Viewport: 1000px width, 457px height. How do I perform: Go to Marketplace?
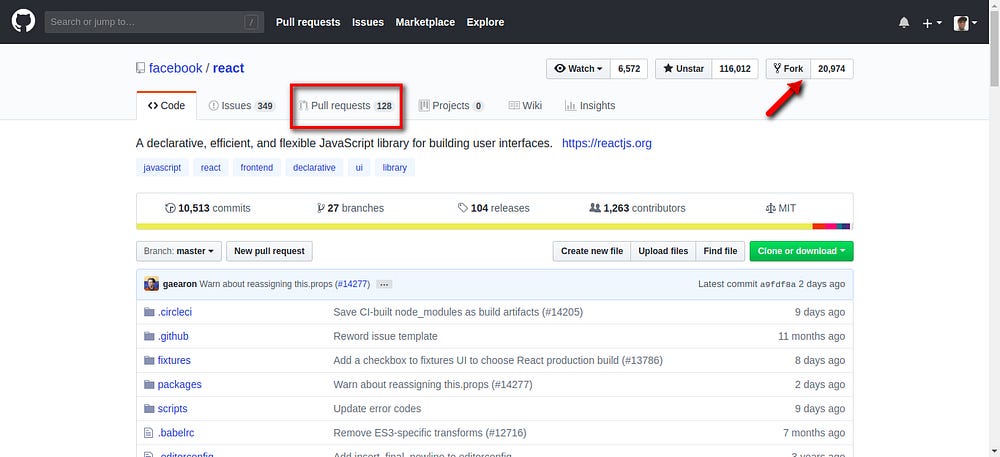click(x=425, y=22)
